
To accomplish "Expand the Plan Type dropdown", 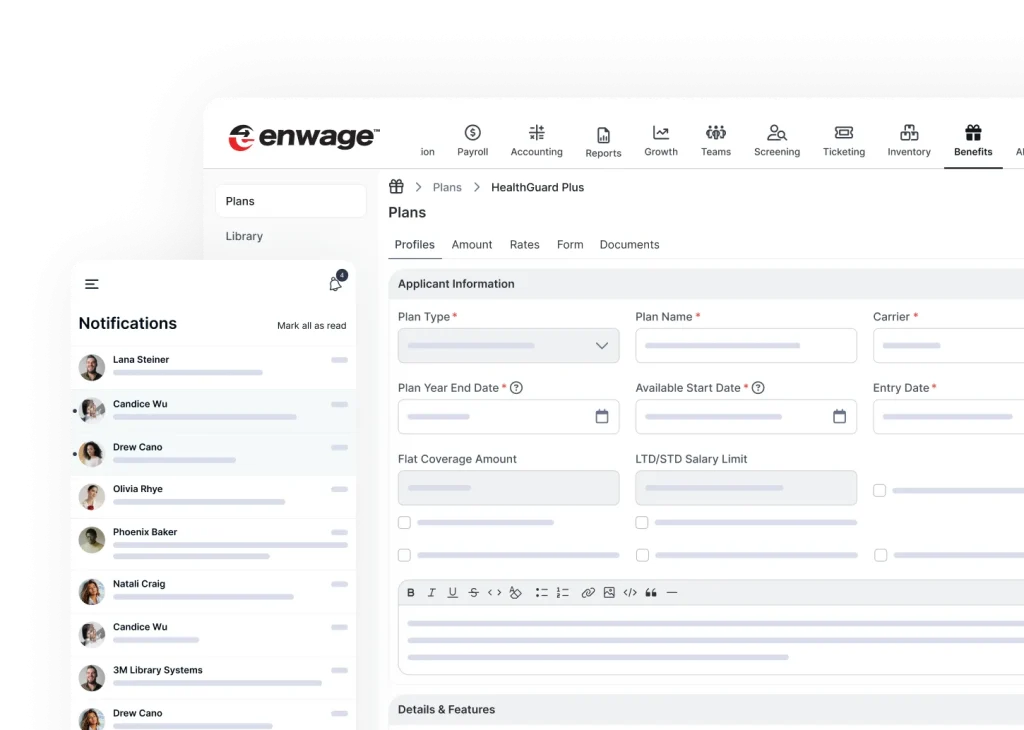I will 601,346.
